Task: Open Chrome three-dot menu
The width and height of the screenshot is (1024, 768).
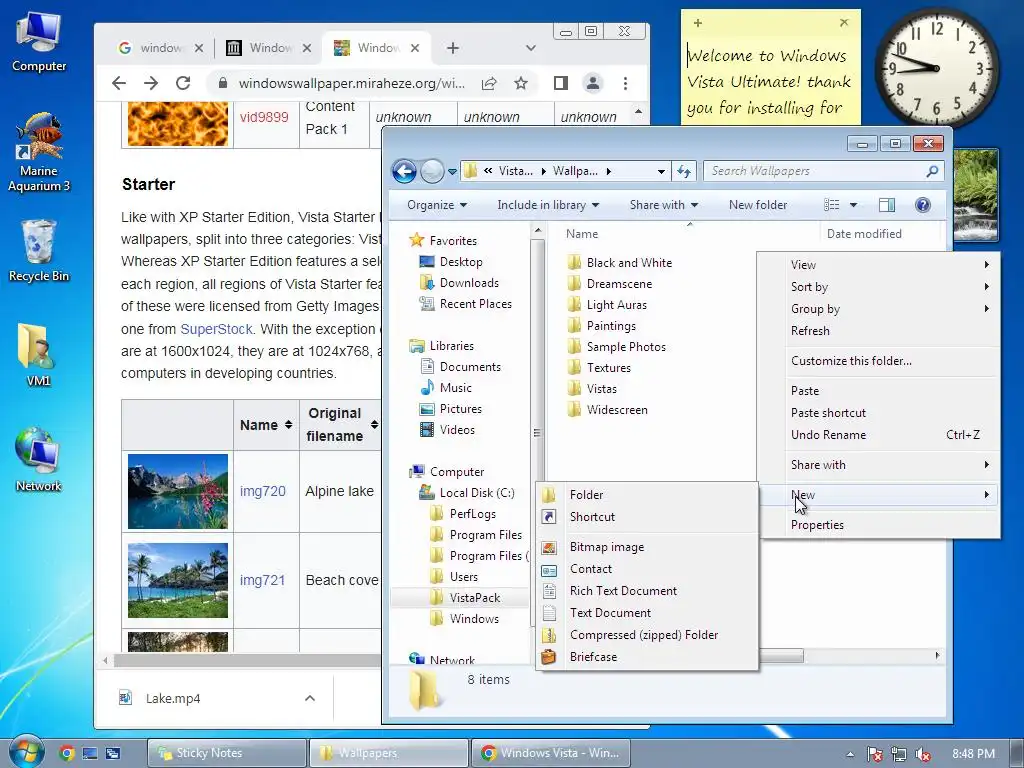Action: pos(626,83)
